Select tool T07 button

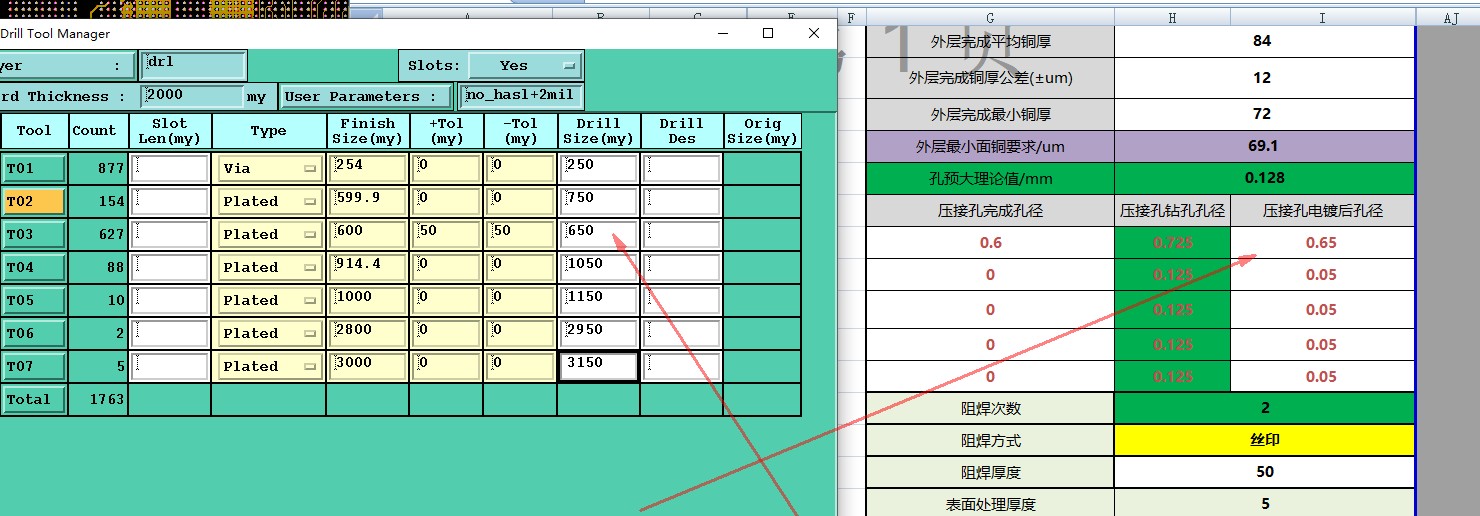pyautogui.click(x=34, y=366)
